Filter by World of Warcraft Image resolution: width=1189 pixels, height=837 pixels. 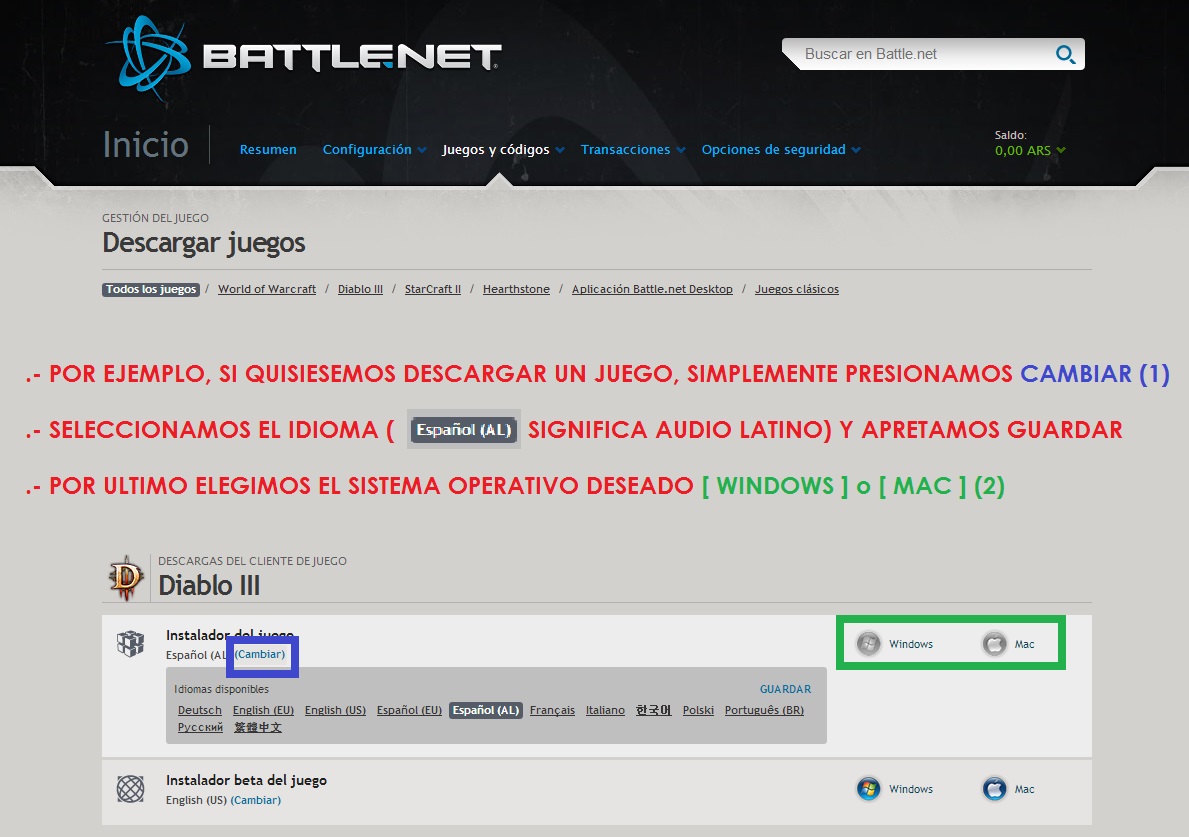click(267, 289)
